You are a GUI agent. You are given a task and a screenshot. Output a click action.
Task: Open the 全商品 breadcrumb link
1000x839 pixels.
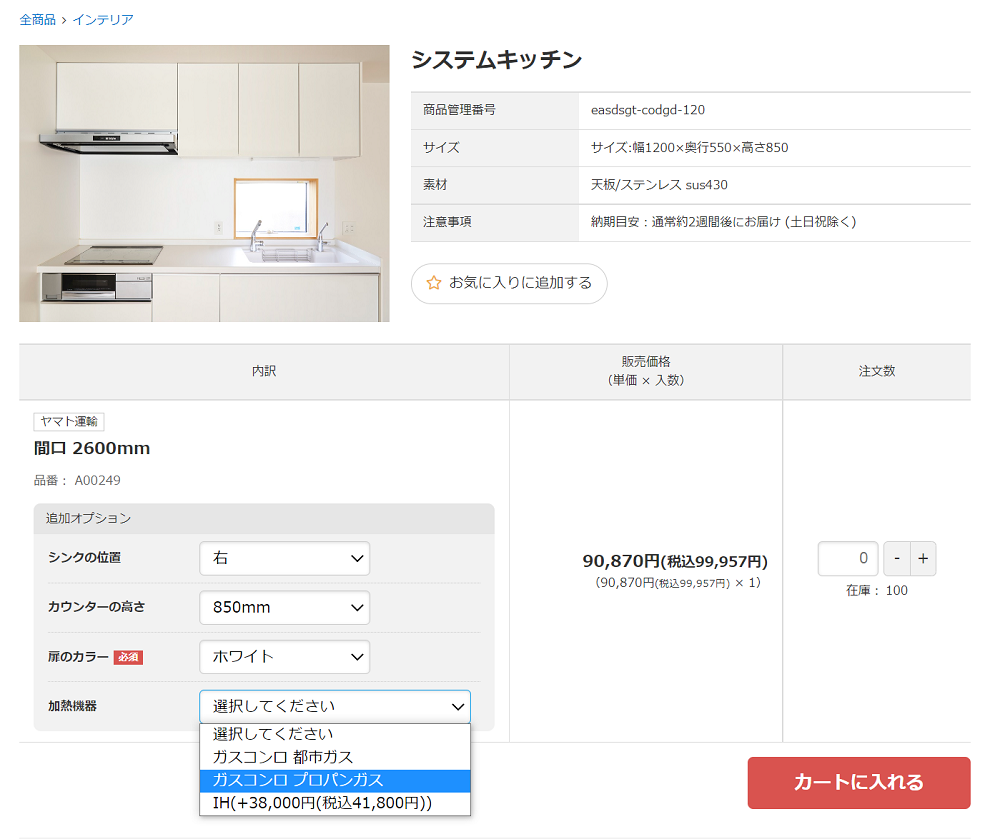click(x=38, y=20)
